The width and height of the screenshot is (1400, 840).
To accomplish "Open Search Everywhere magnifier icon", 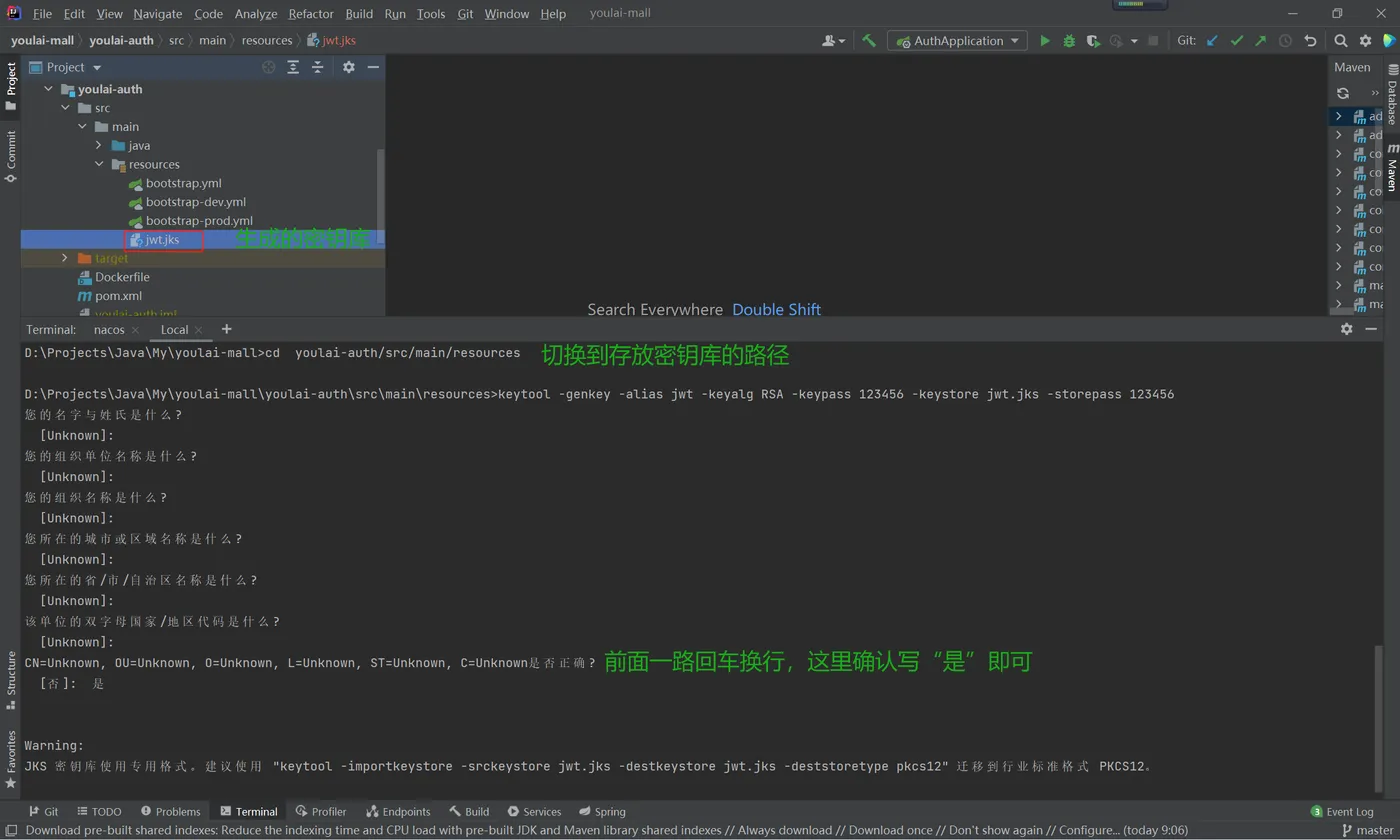I will 1341,41.
